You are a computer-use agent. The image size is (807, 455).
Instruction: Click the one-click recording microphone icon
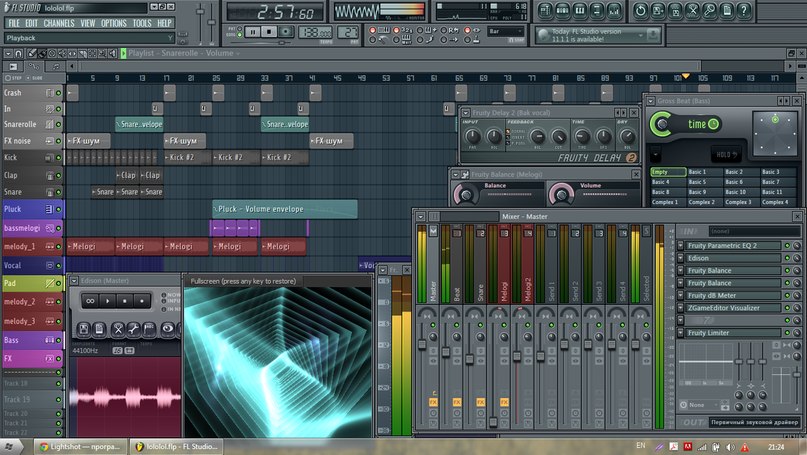[709, 10]
